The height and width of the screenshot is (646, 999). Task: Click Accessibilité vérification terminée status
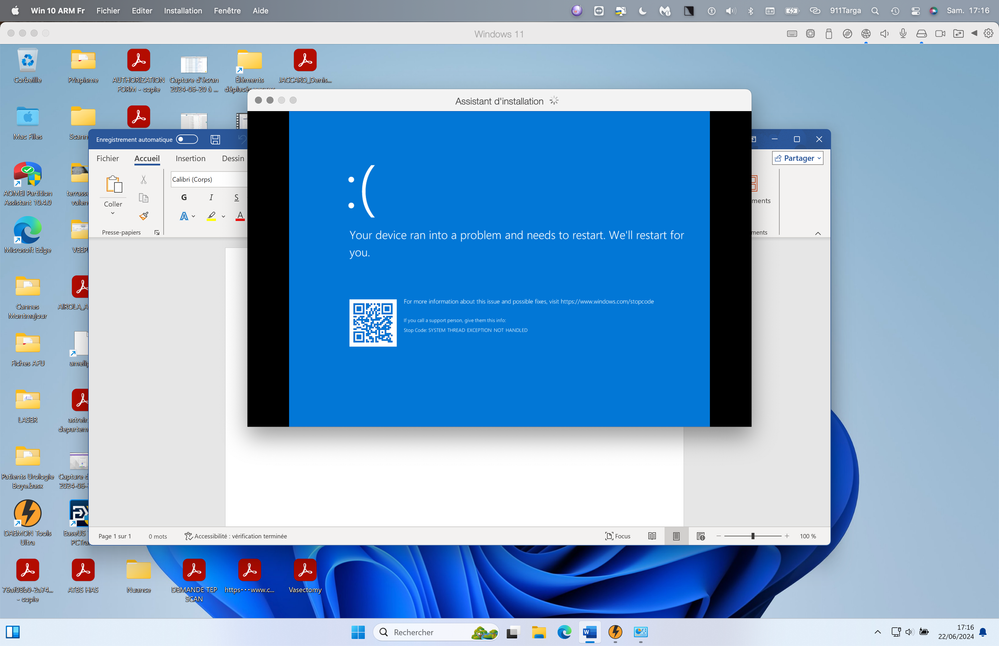[x=236, y=536]
